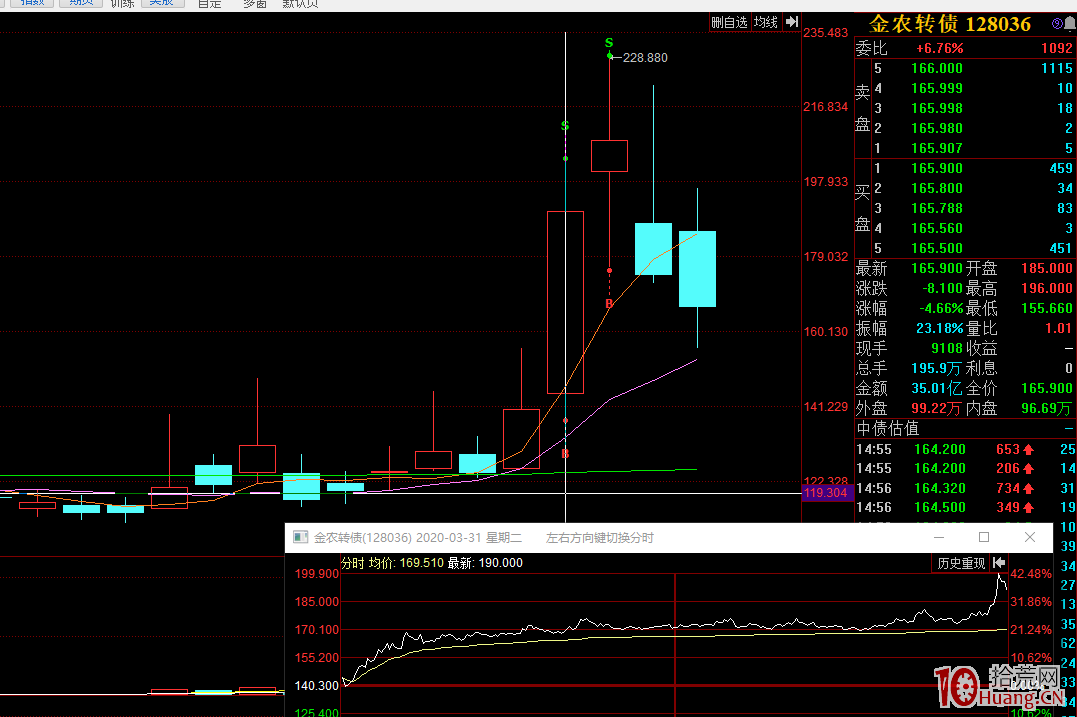Click the 外盘 value 99.22万

click(x=936, y=408)
